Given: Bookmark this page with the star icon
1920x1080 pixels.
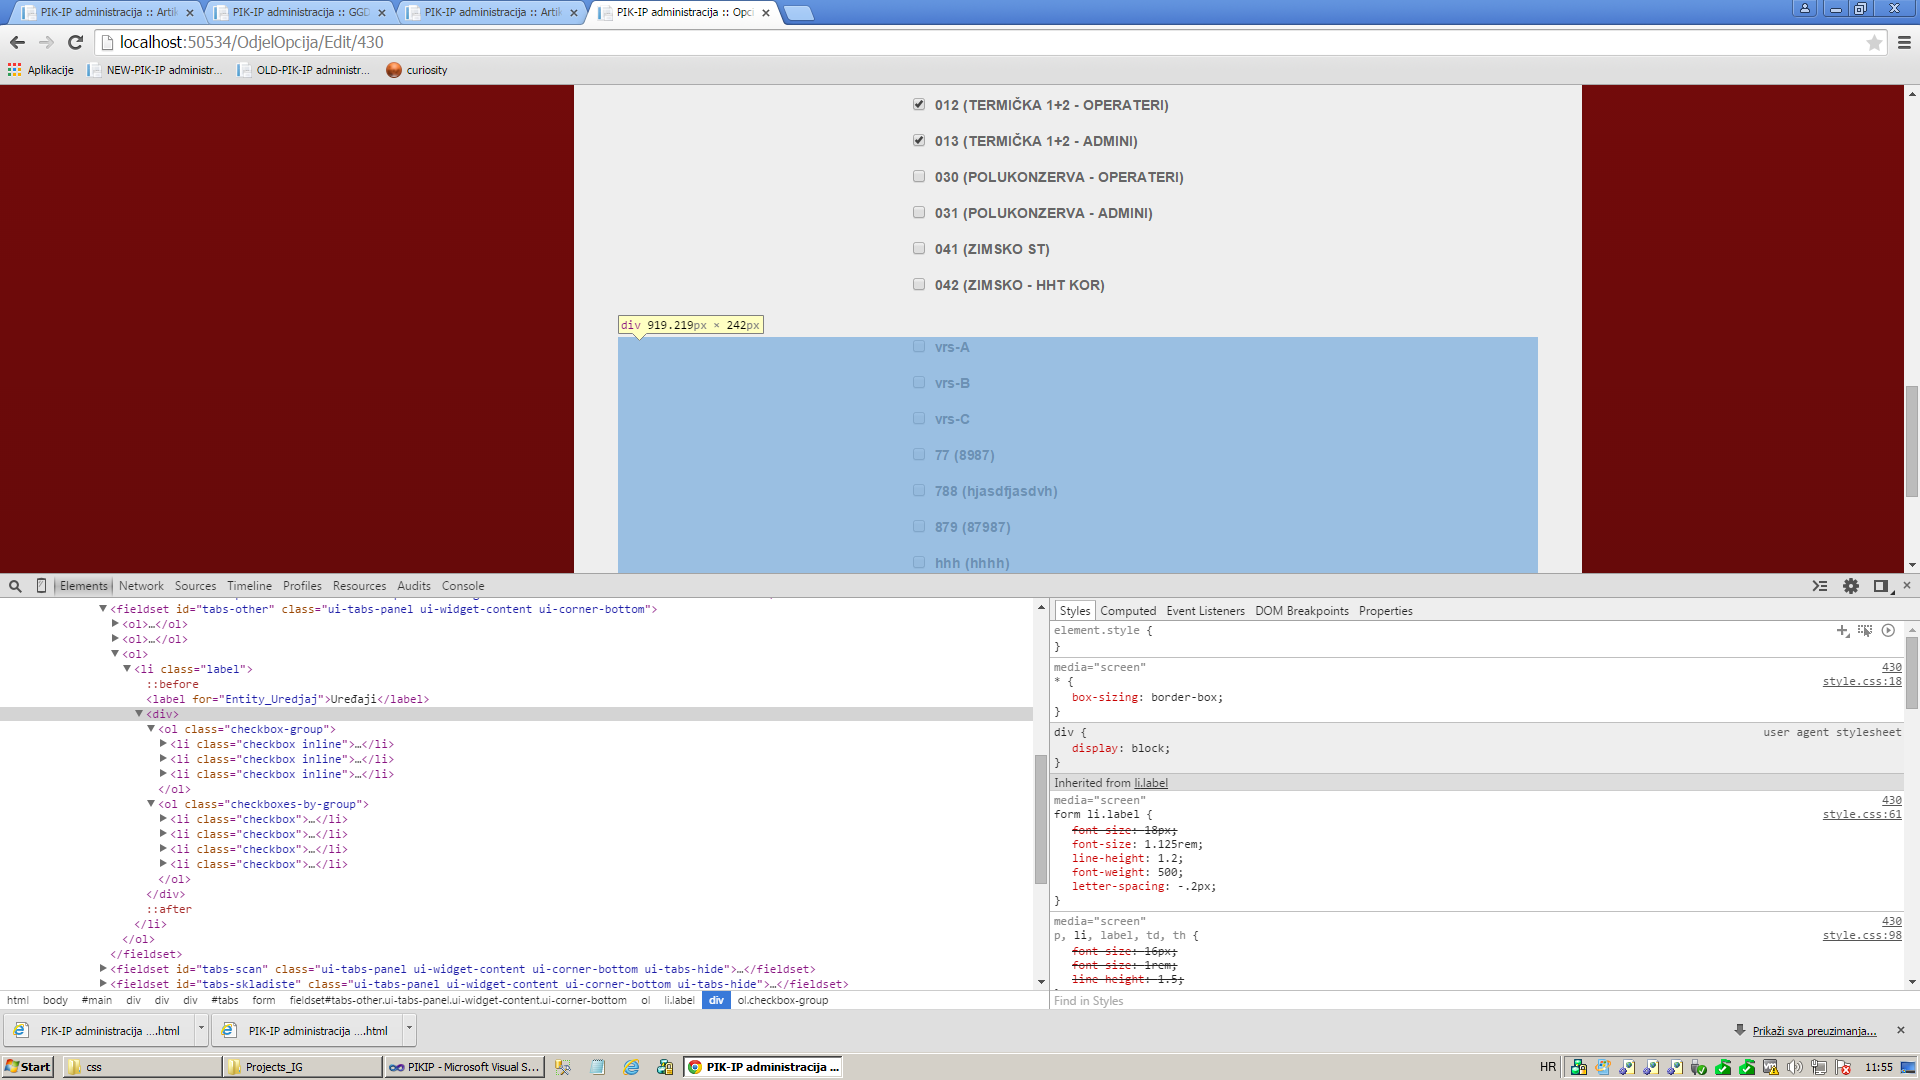Looking at the screenshot, I should click(1874, 42).
